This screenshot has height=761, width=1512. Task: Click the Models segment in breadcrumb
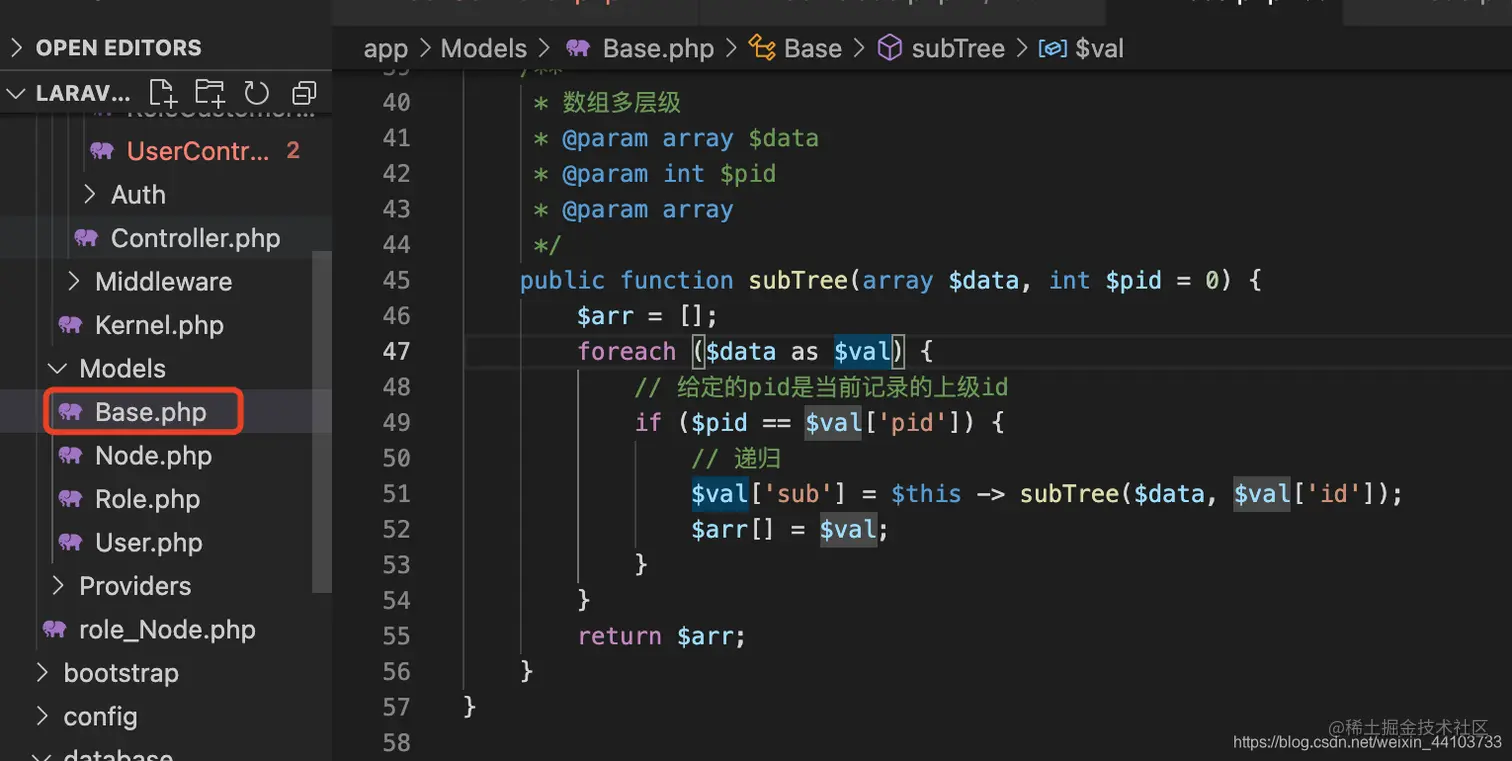[x=484, y=48]
